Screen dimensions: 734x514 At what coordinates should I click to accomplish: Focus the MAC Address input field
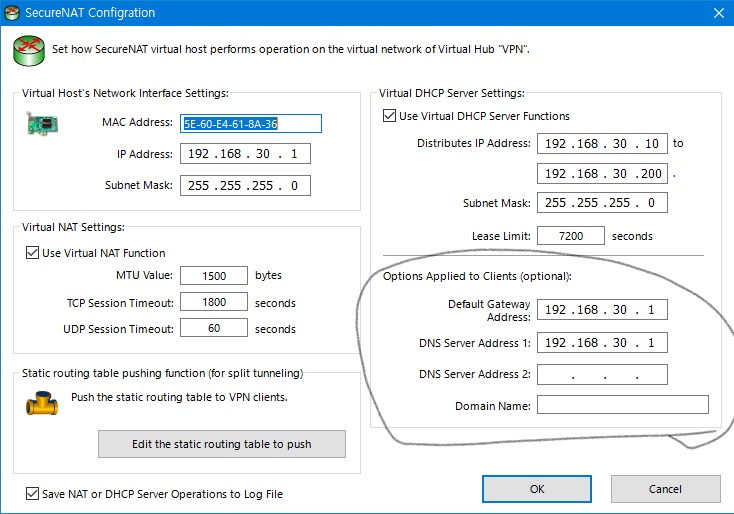pyautogui.click(x=251, y=124)
